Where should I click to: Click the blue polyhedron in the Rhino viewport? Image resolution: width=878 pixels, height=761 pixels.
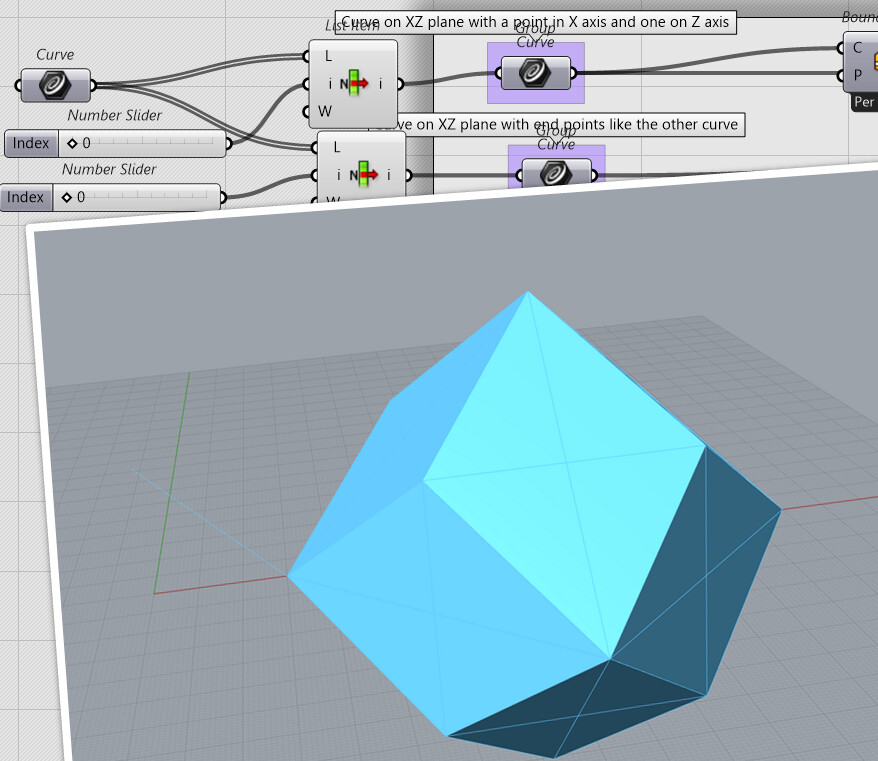pos(520,500)
